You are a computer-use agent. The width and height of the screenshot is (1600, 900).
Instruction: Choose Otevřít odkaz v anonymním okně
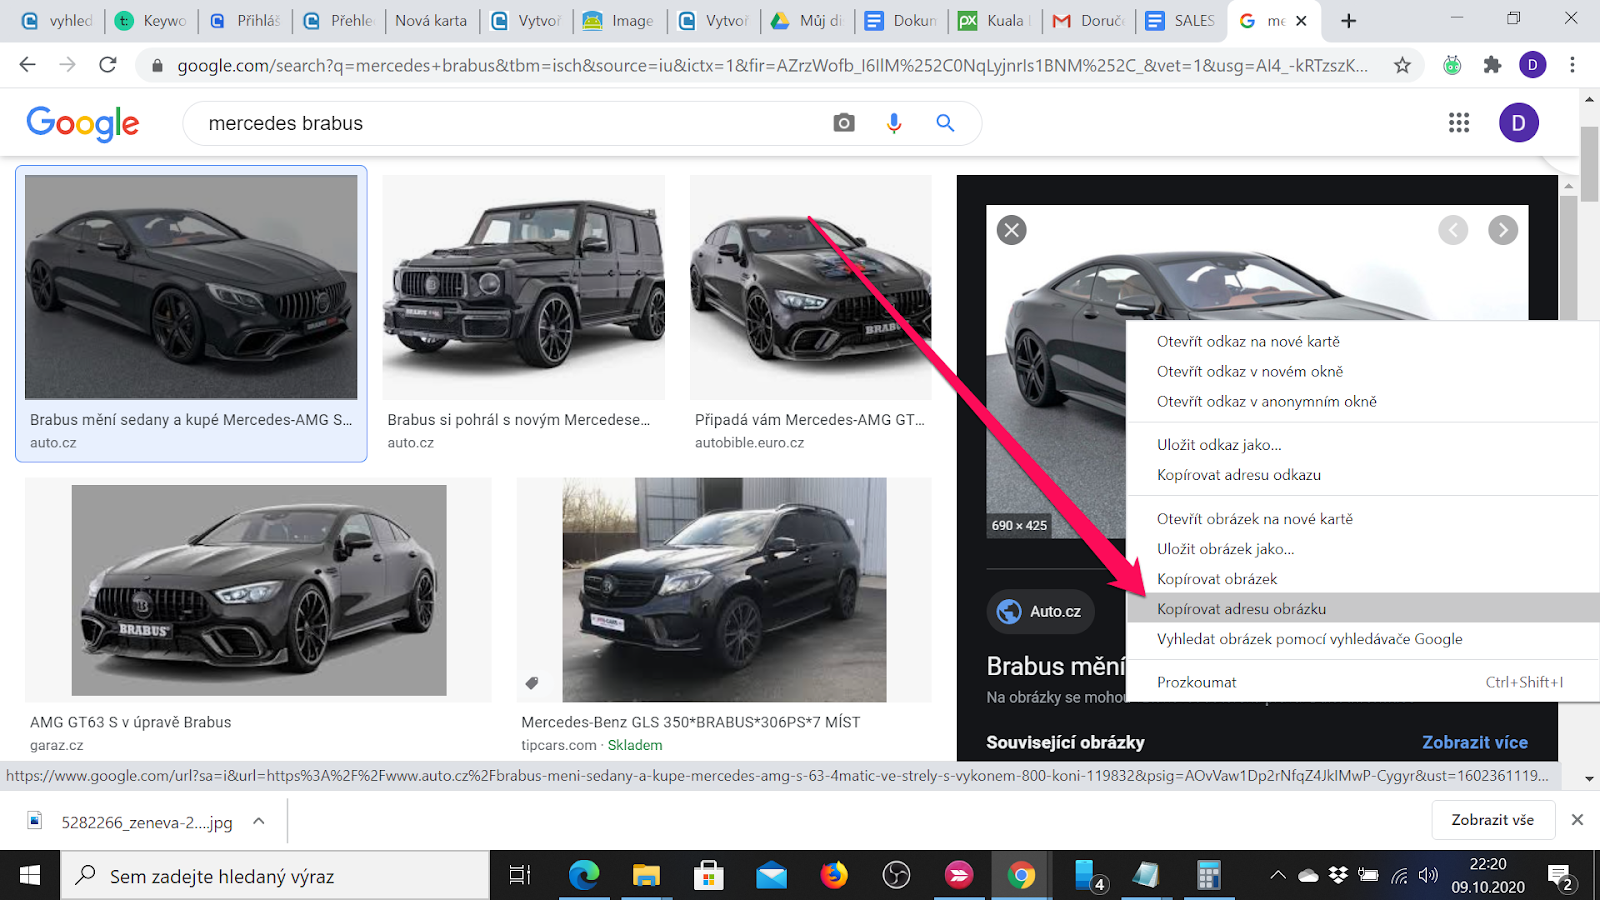[x=1363, y=401]
